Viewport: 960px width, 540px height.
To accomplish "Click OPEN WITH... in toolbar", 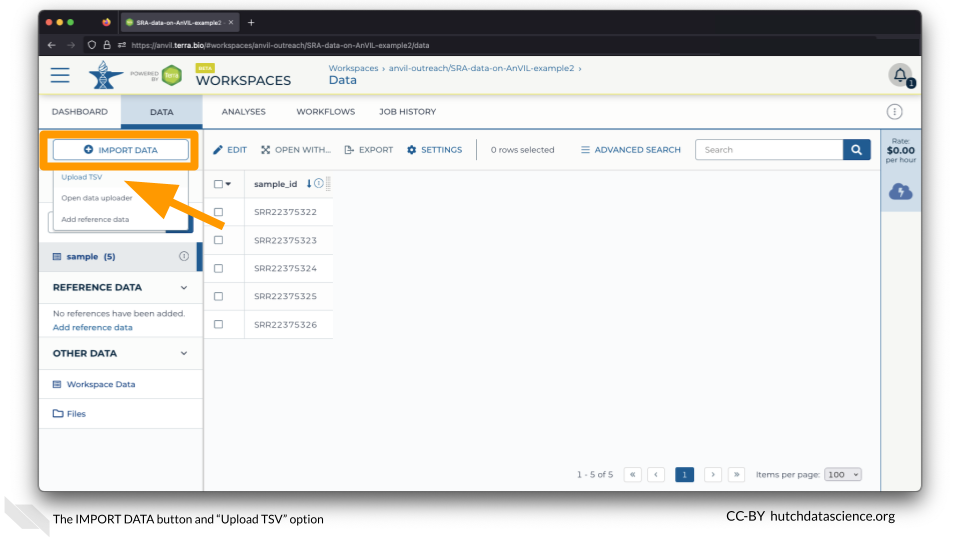I will pos(296,149).
